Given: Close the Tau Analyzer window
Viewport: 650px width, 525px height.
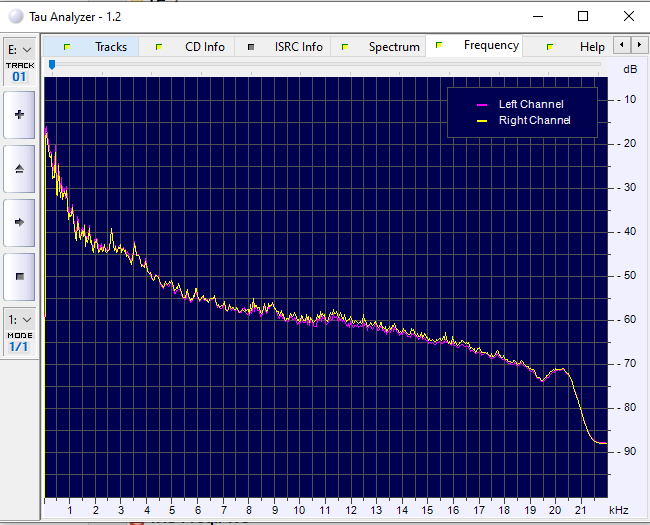Looking at the screenshot, I should pyautogui.click(x=628, y=17).
